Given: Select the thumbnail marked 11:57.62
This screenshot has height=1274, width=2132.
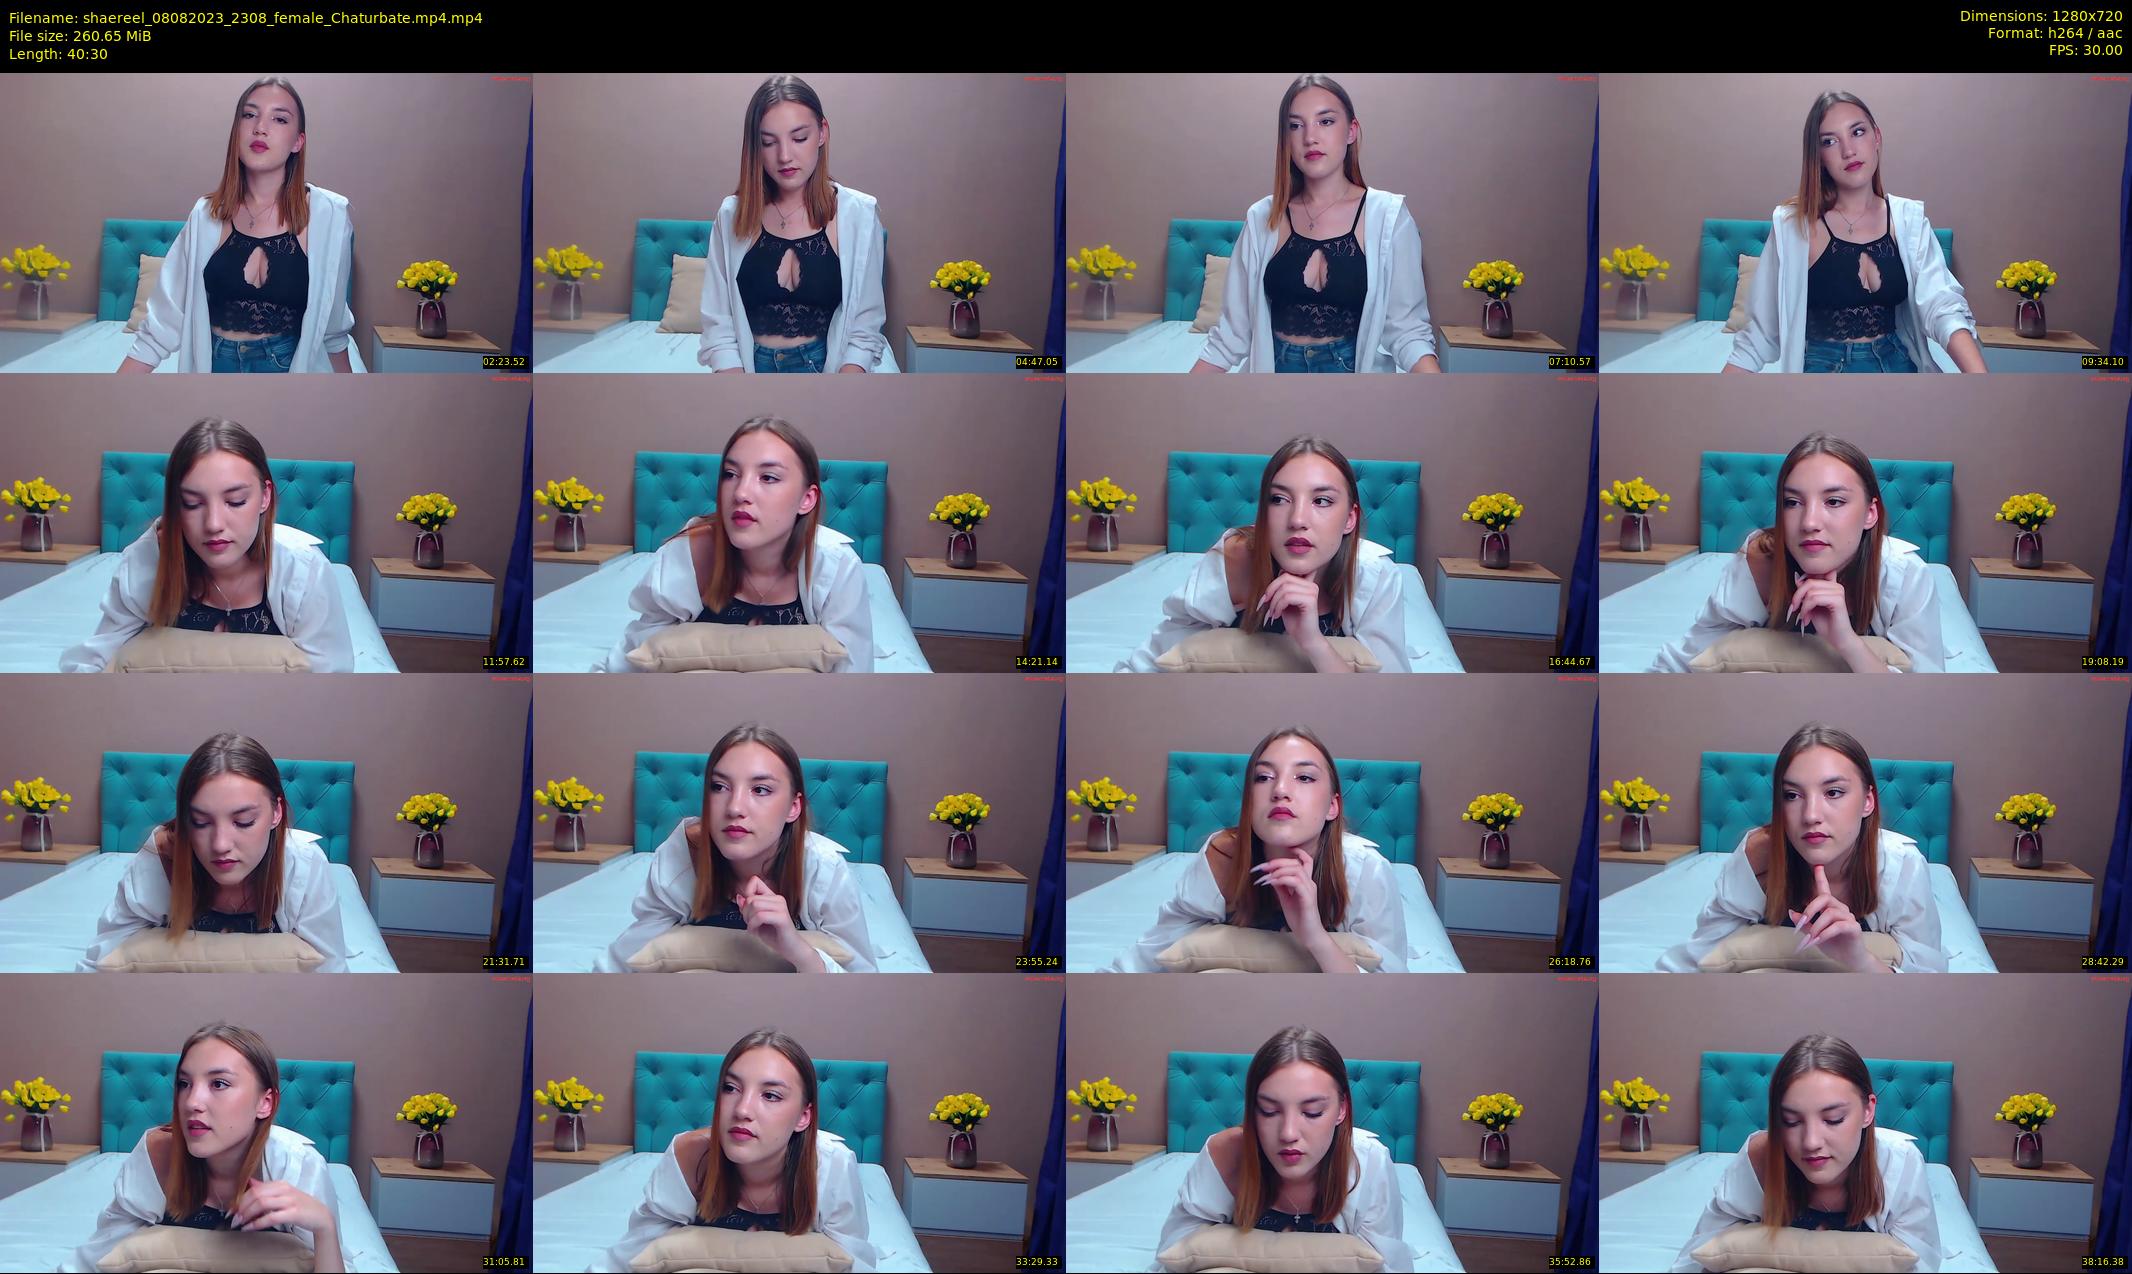Looking at the screenshot, I should pyautogui.click(x=266, y=522).
